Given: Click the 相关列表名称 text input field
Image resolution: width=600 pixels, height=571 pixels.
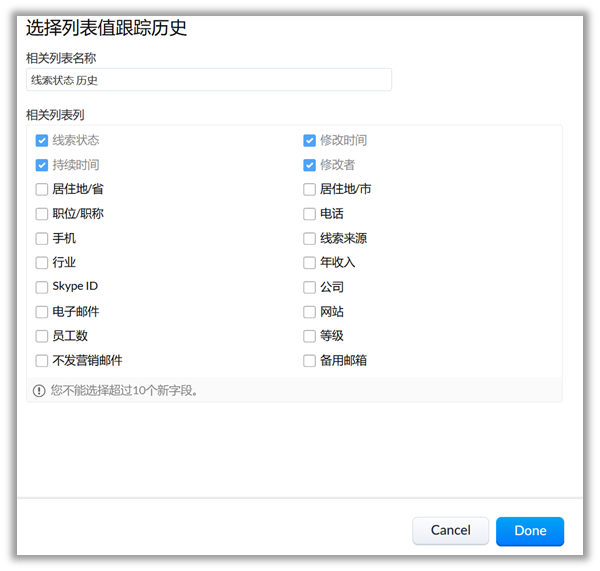Looking at the screenshot, I should coord(209,80).
